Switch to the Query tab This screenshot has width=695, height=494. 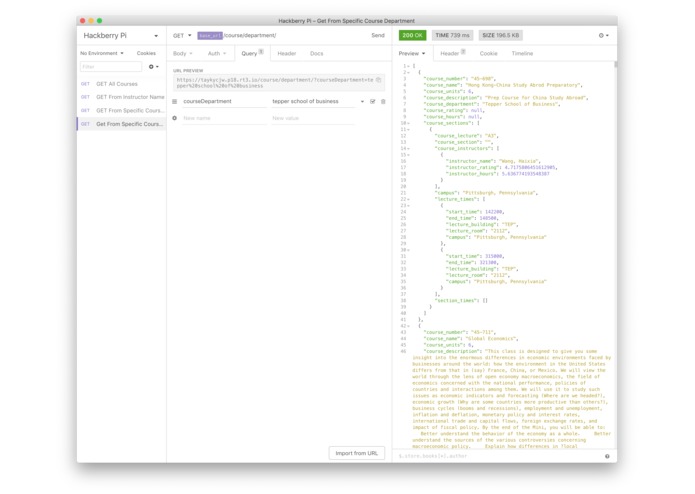coord(252,54)
